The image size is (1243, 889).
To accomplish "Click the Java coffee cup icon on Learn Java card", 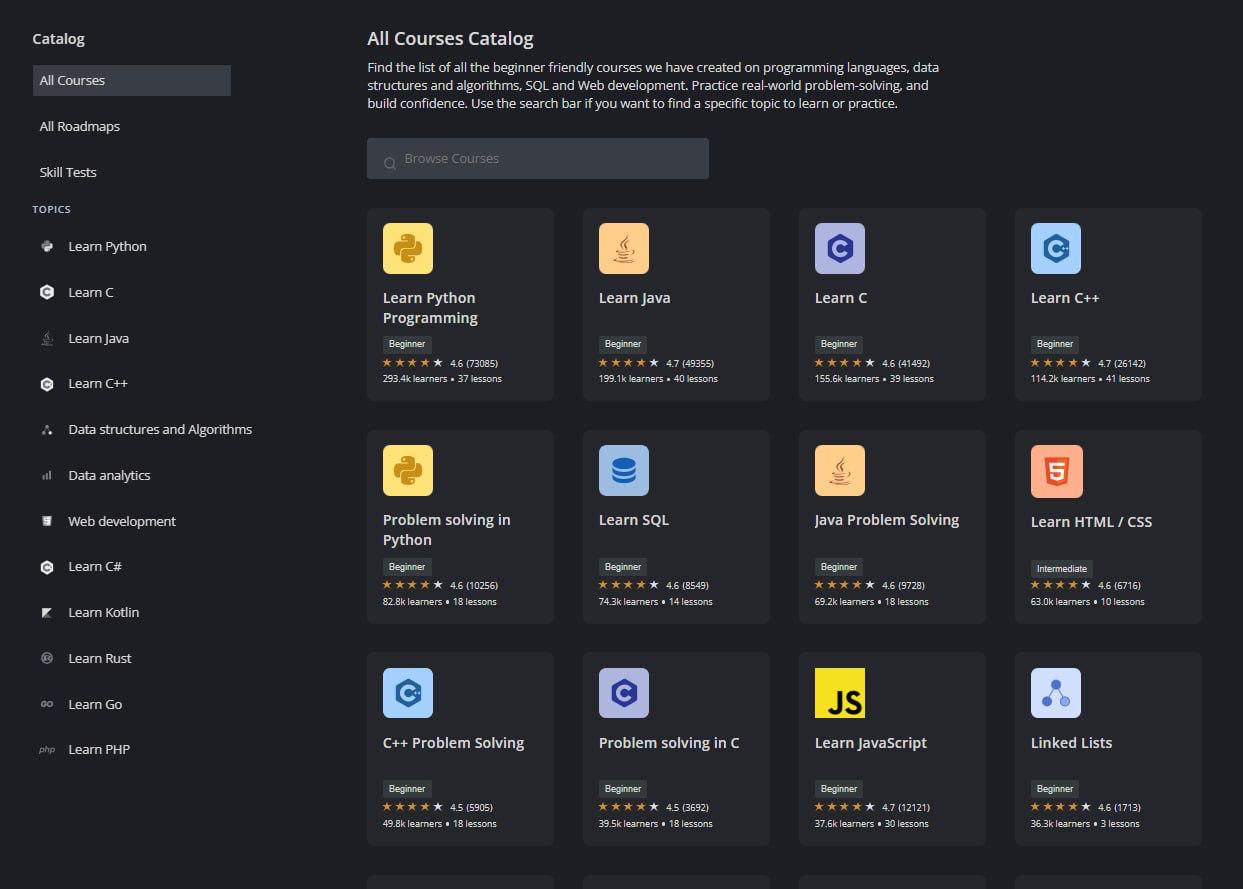I will pyautogui.click(x=623, y=248).
